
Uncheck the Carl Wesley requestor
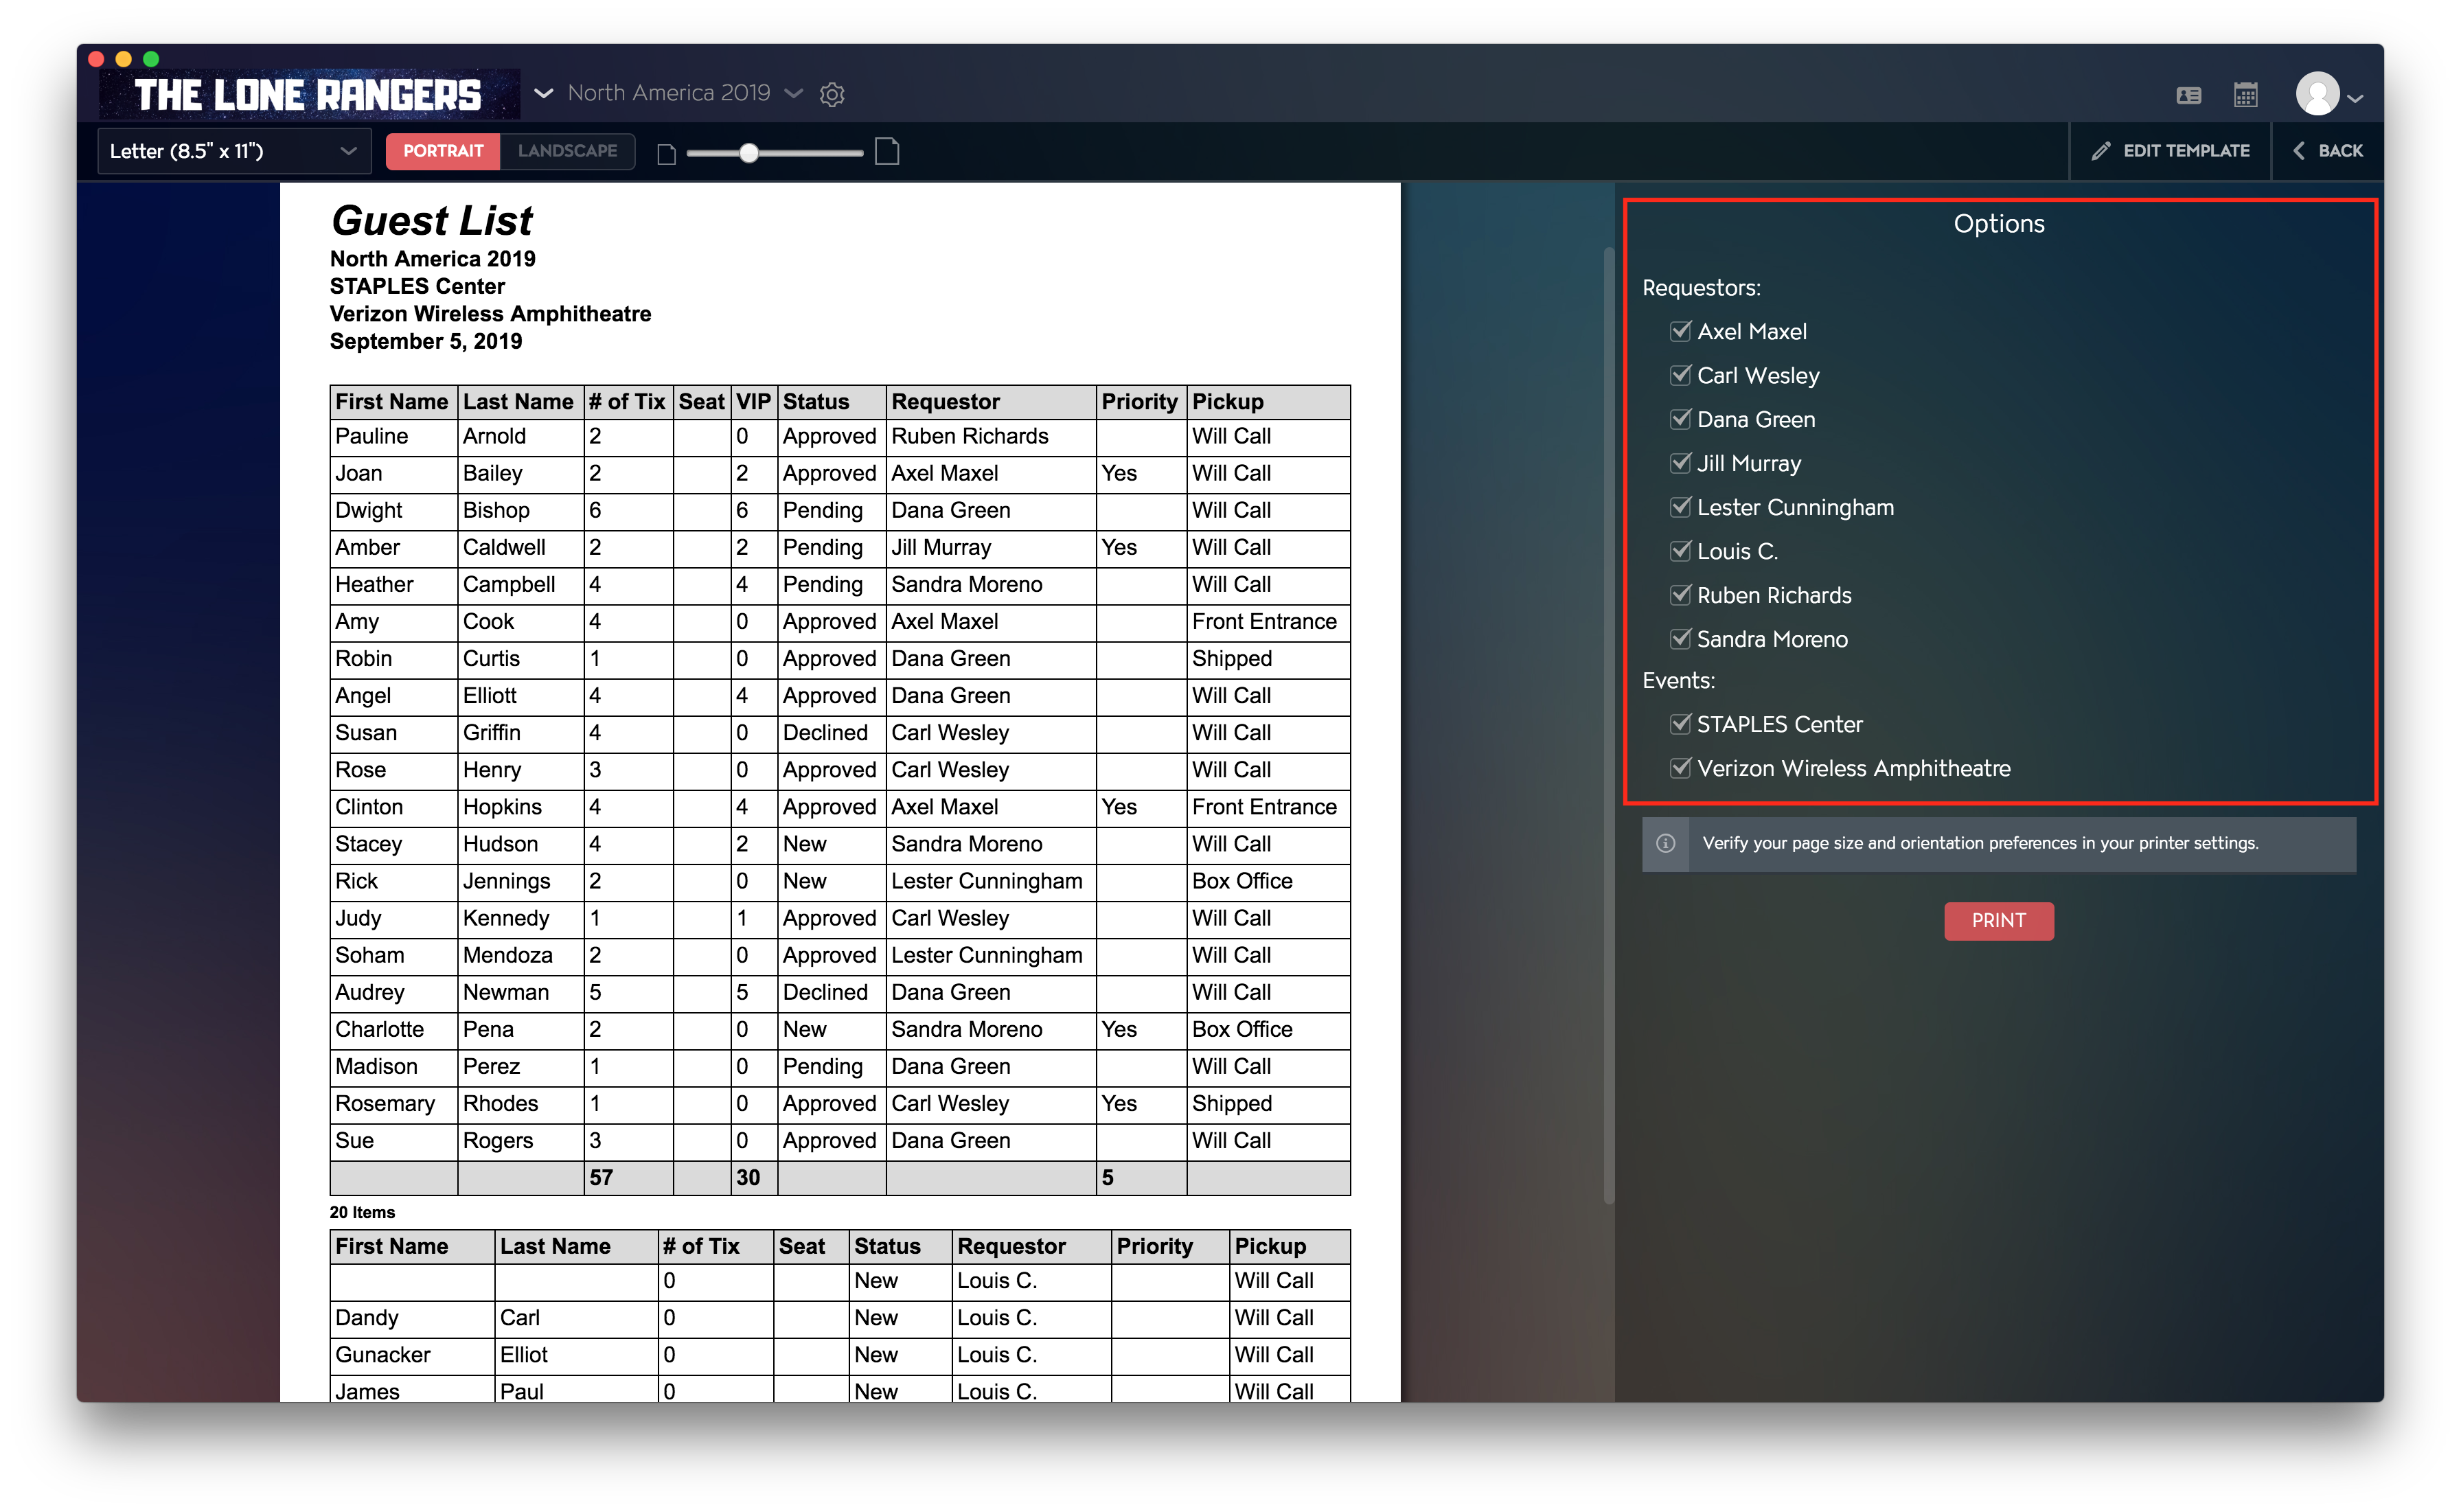[x=1680, y=375]
